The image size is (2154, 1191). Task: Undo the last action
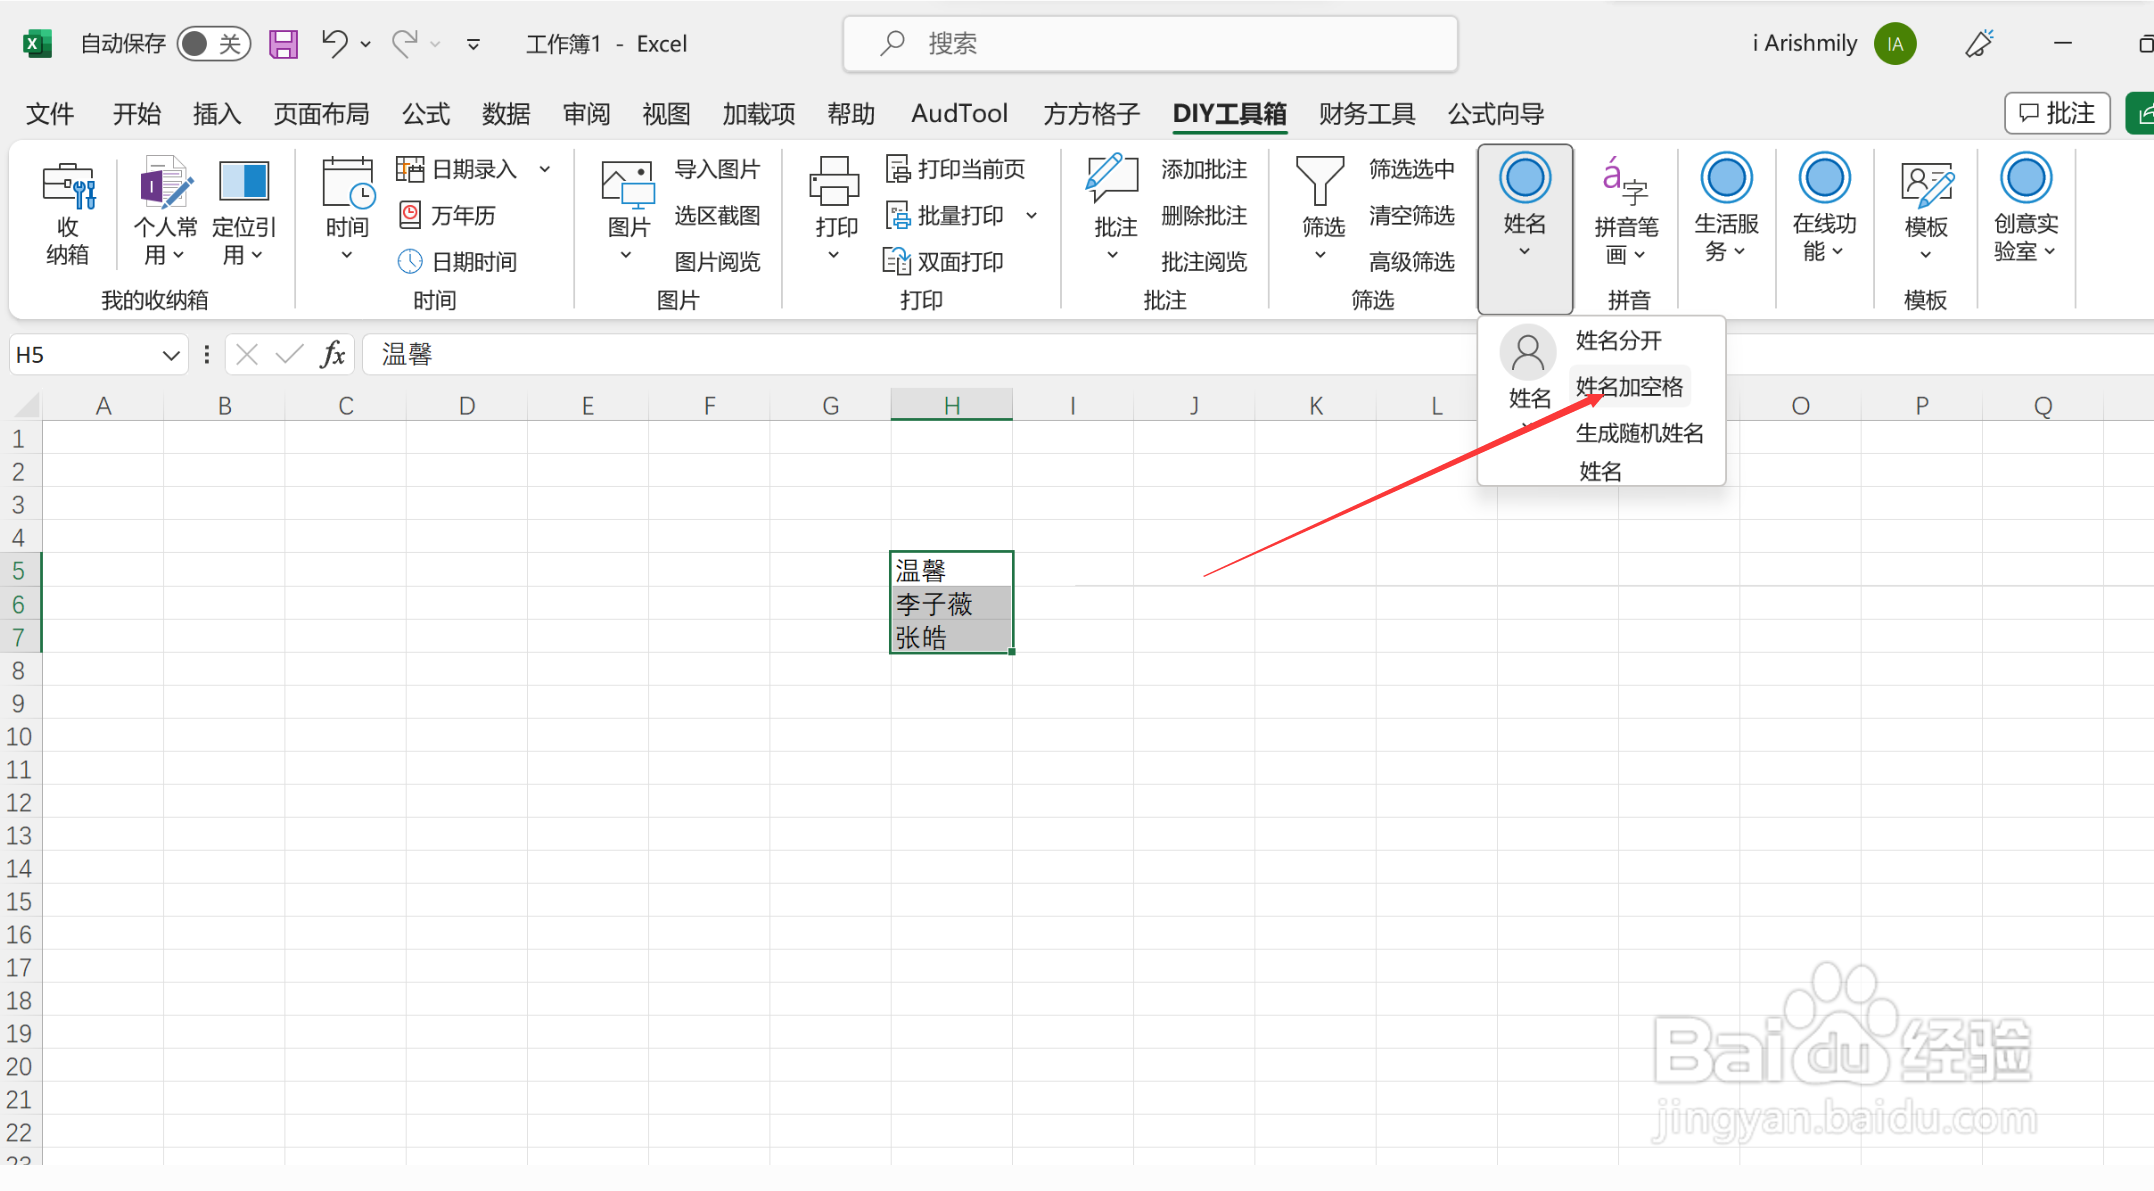tap(334, 43)
